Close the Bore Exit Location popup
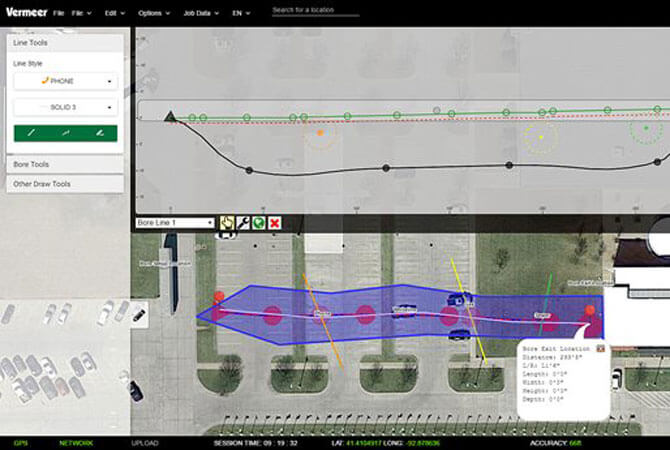 point(600,348)
